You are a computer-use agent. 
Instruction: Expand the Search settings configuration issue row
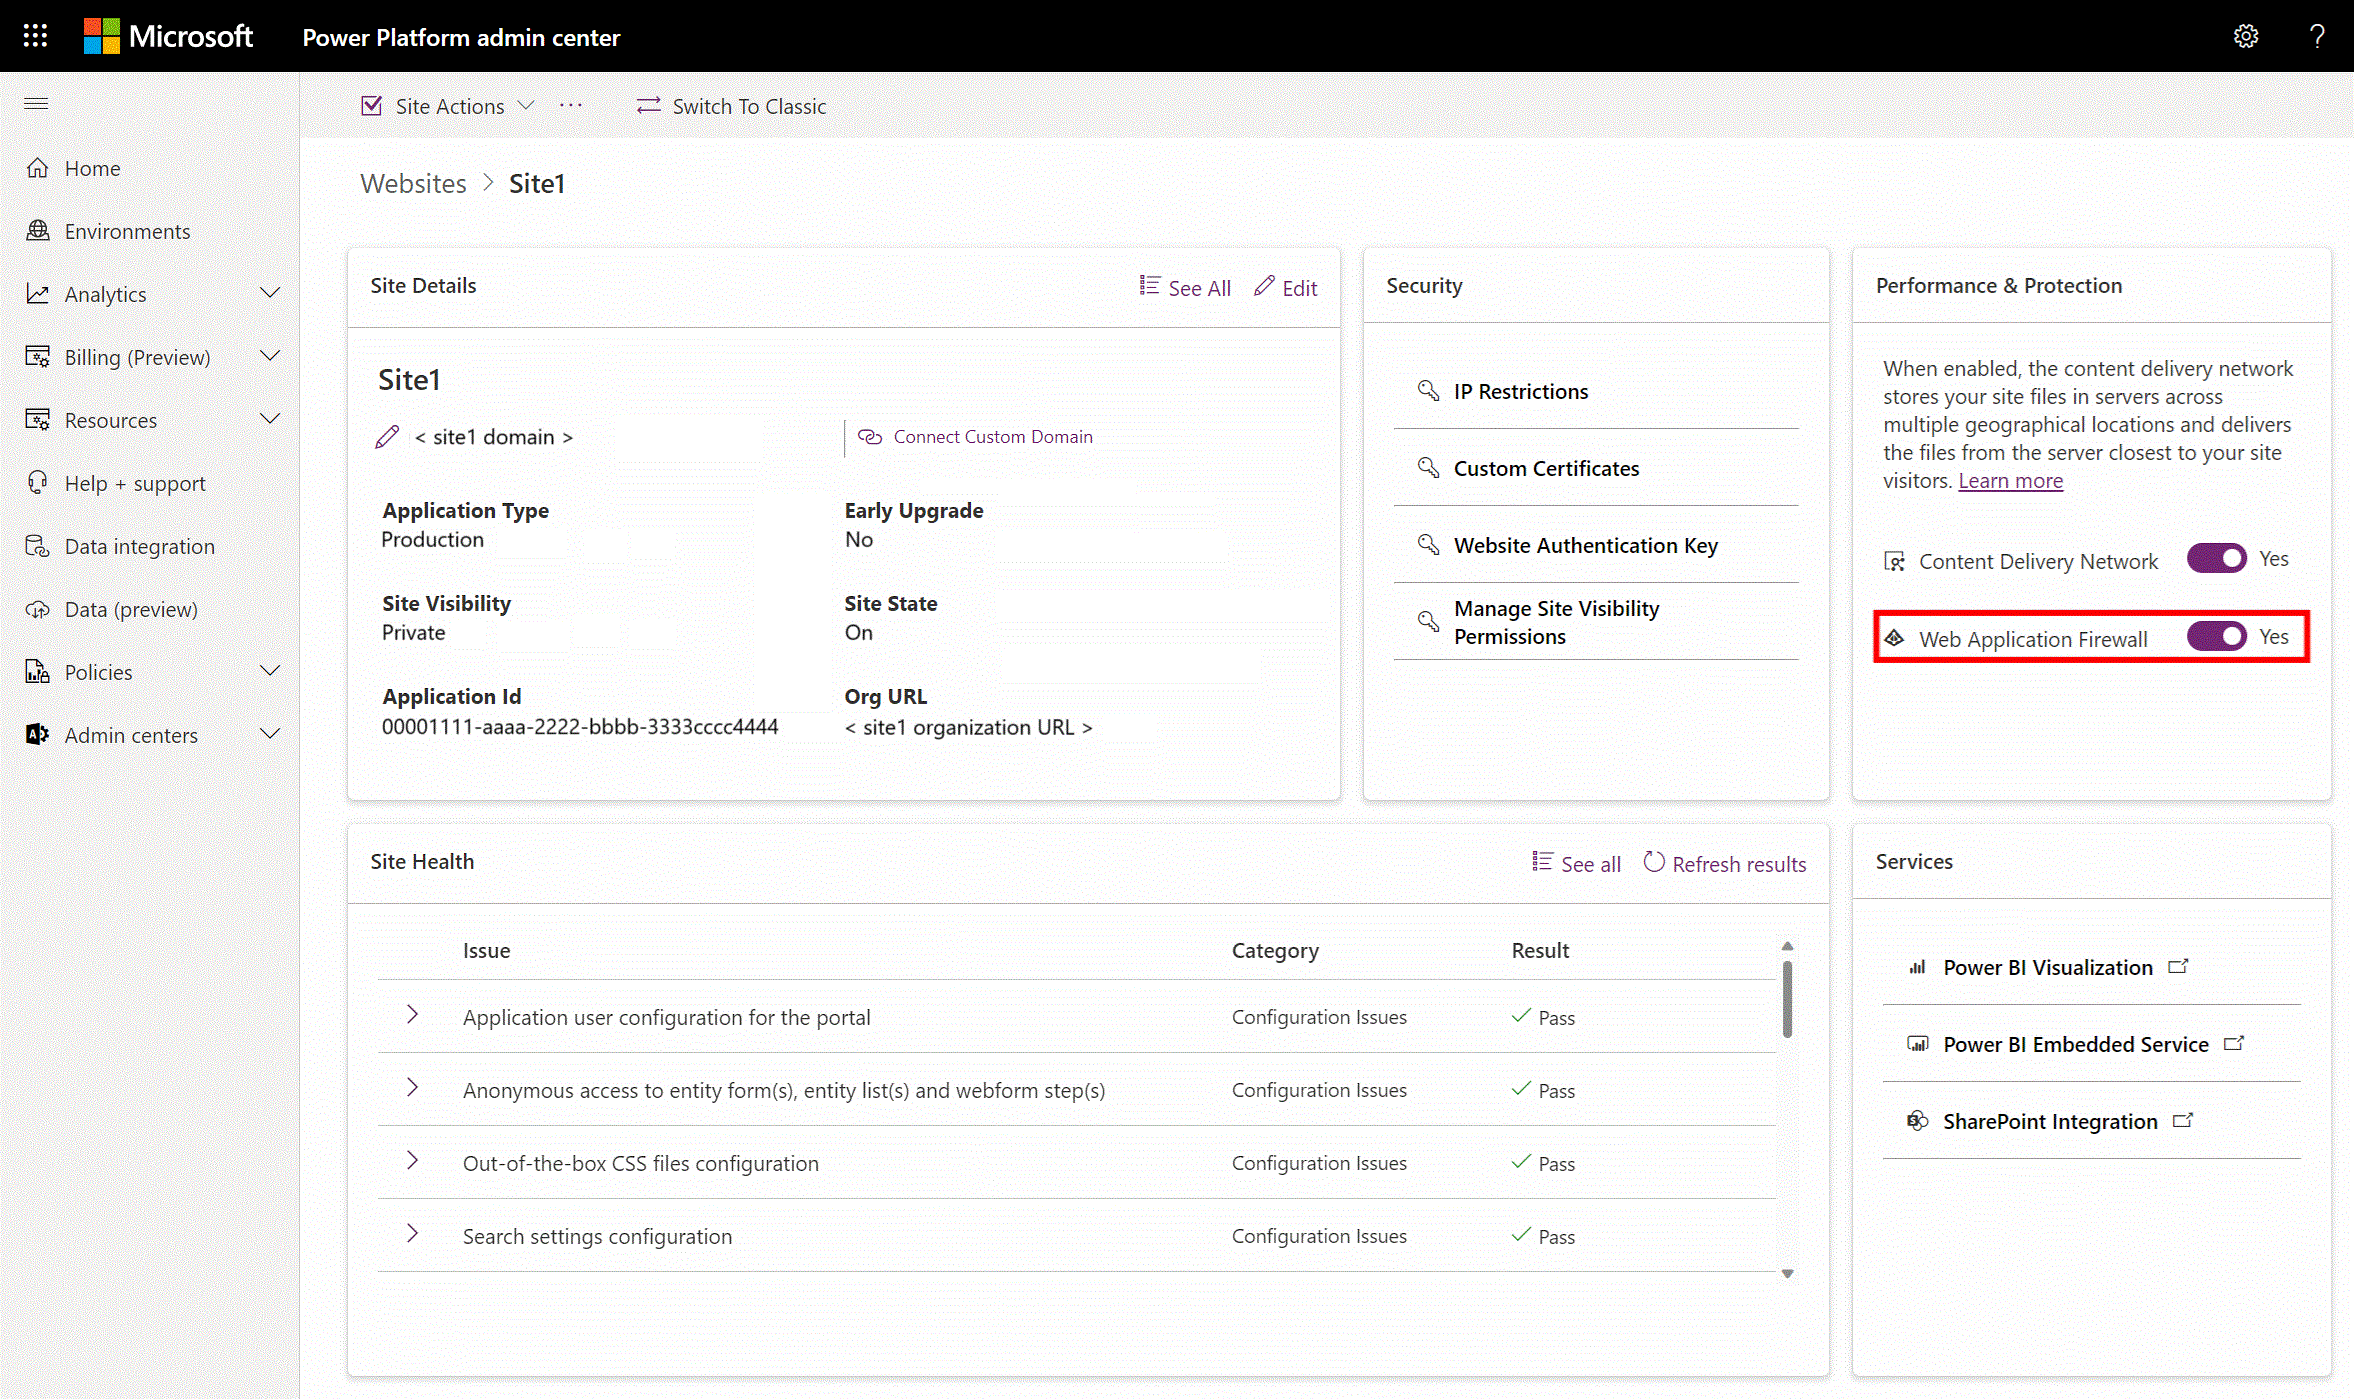(x=411, y=1234)
